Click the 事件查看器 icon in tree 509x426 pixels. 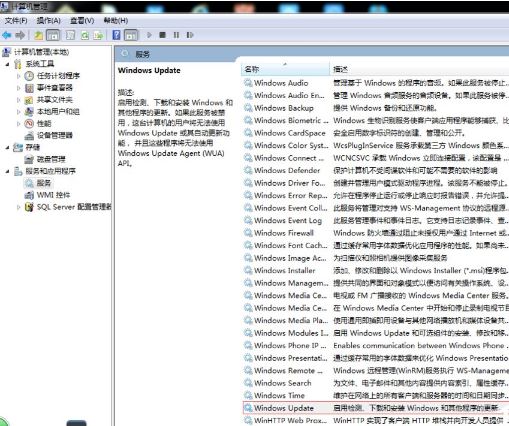29,88
